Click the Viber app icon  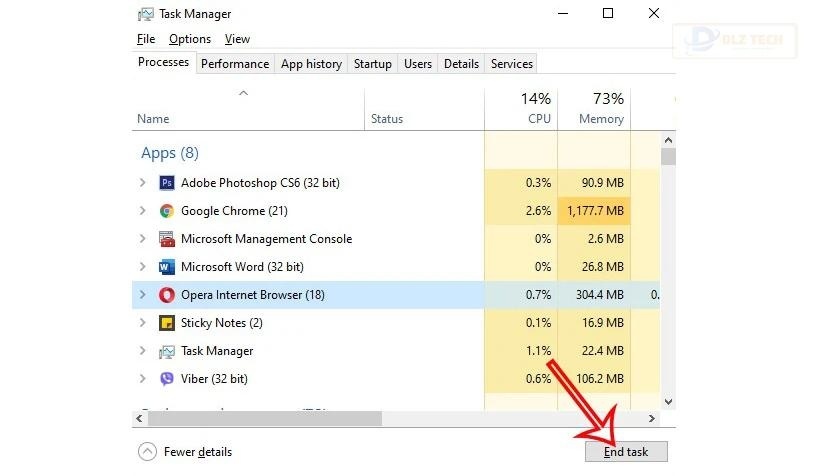click(x=167, y=379)
